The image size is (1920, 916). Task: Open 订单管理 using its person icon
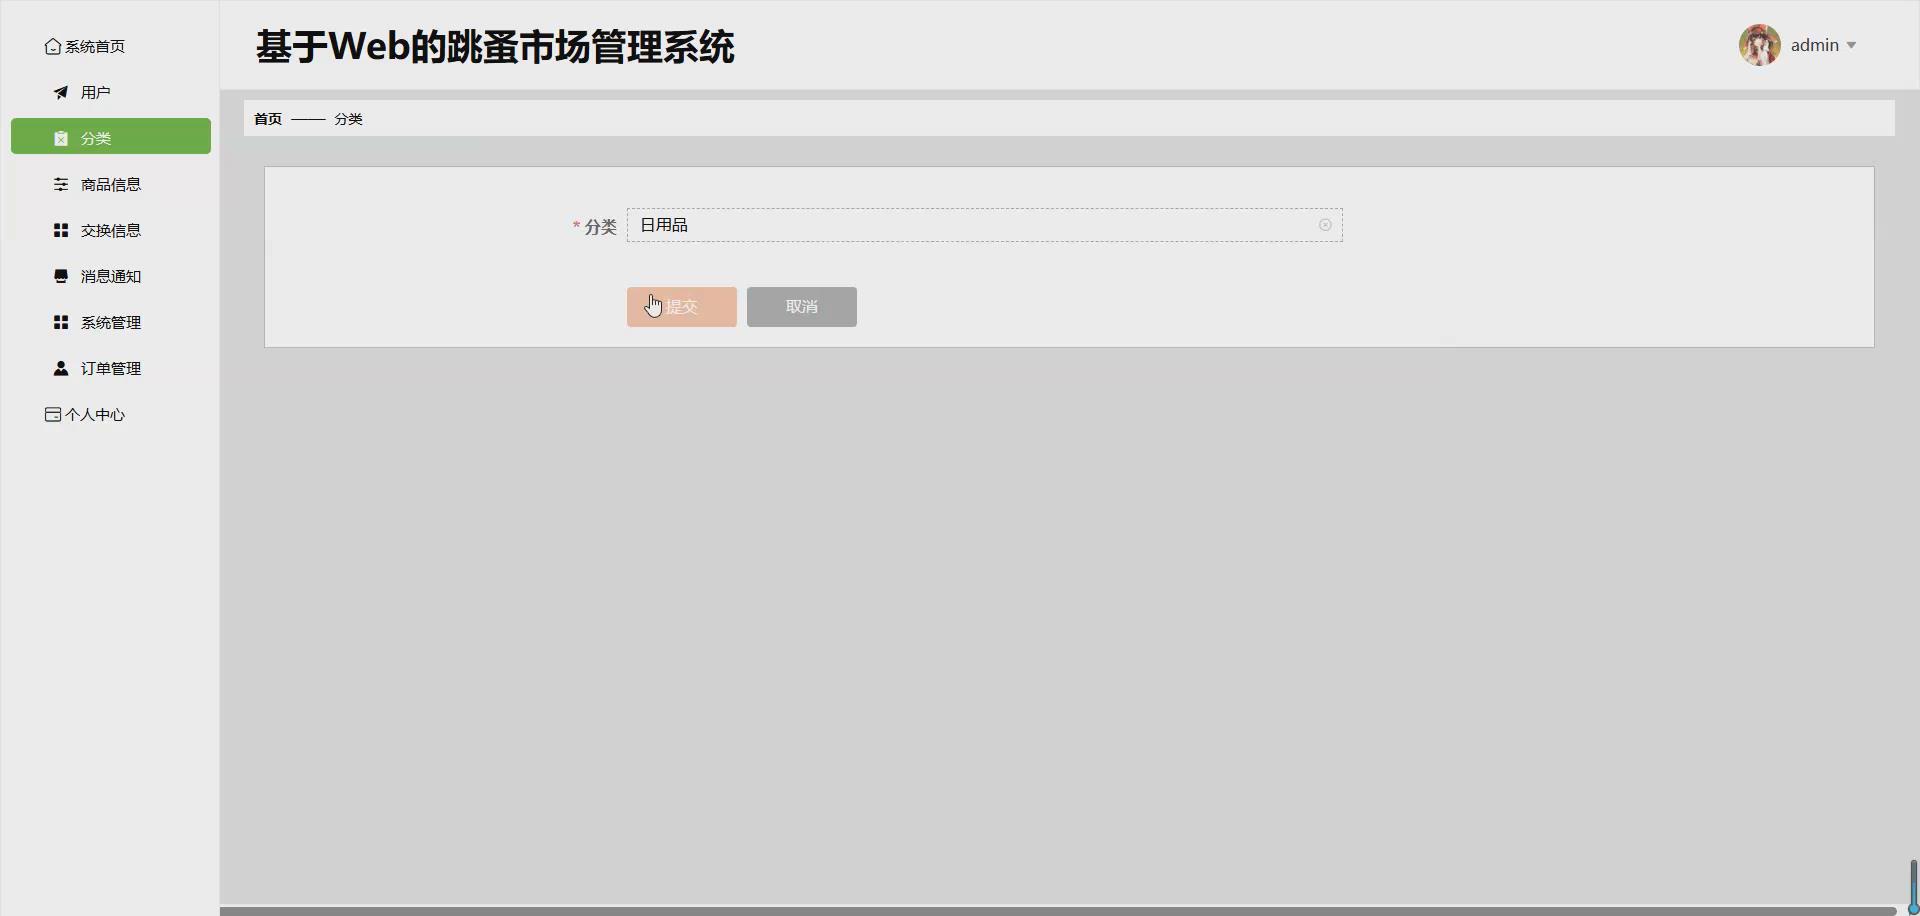[x=60, y=367]
